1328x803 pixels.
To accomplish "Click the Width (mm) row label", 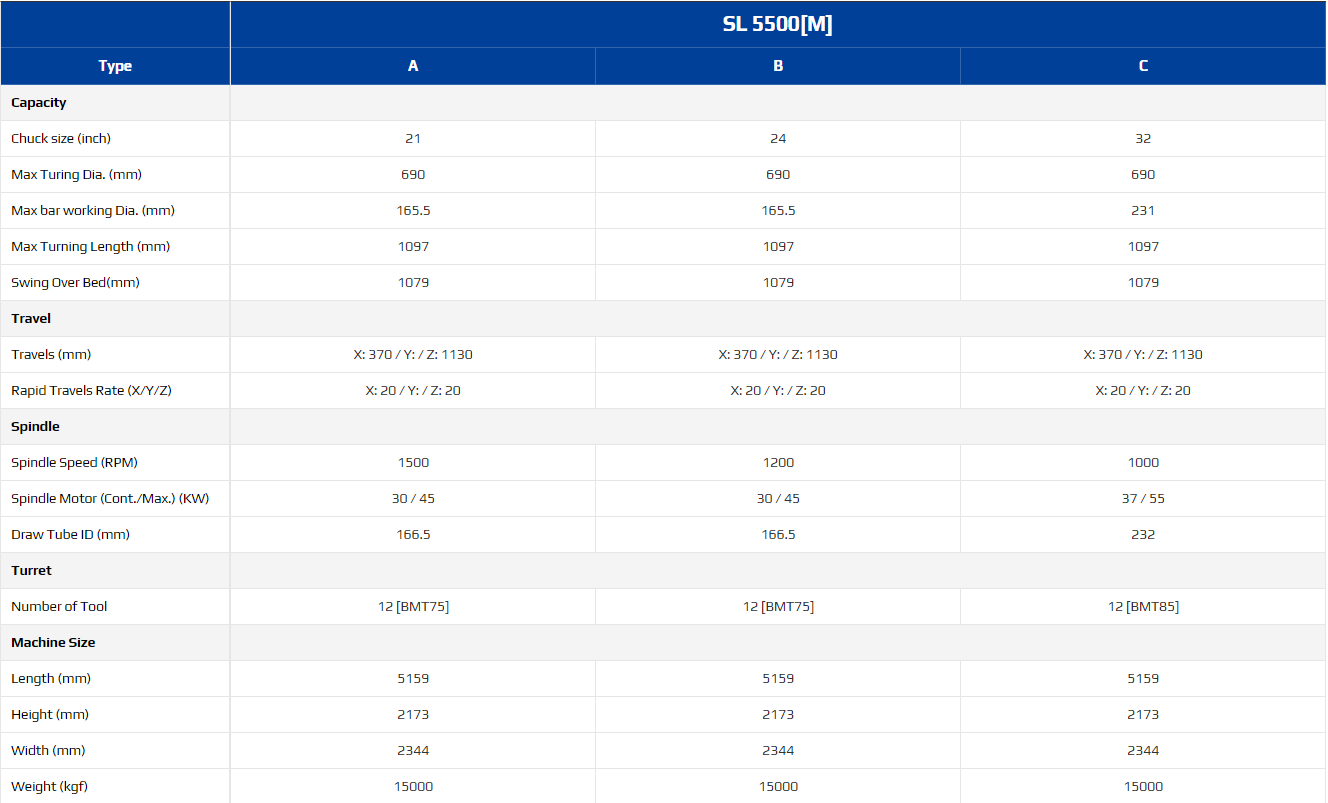I will coord(48,751).
